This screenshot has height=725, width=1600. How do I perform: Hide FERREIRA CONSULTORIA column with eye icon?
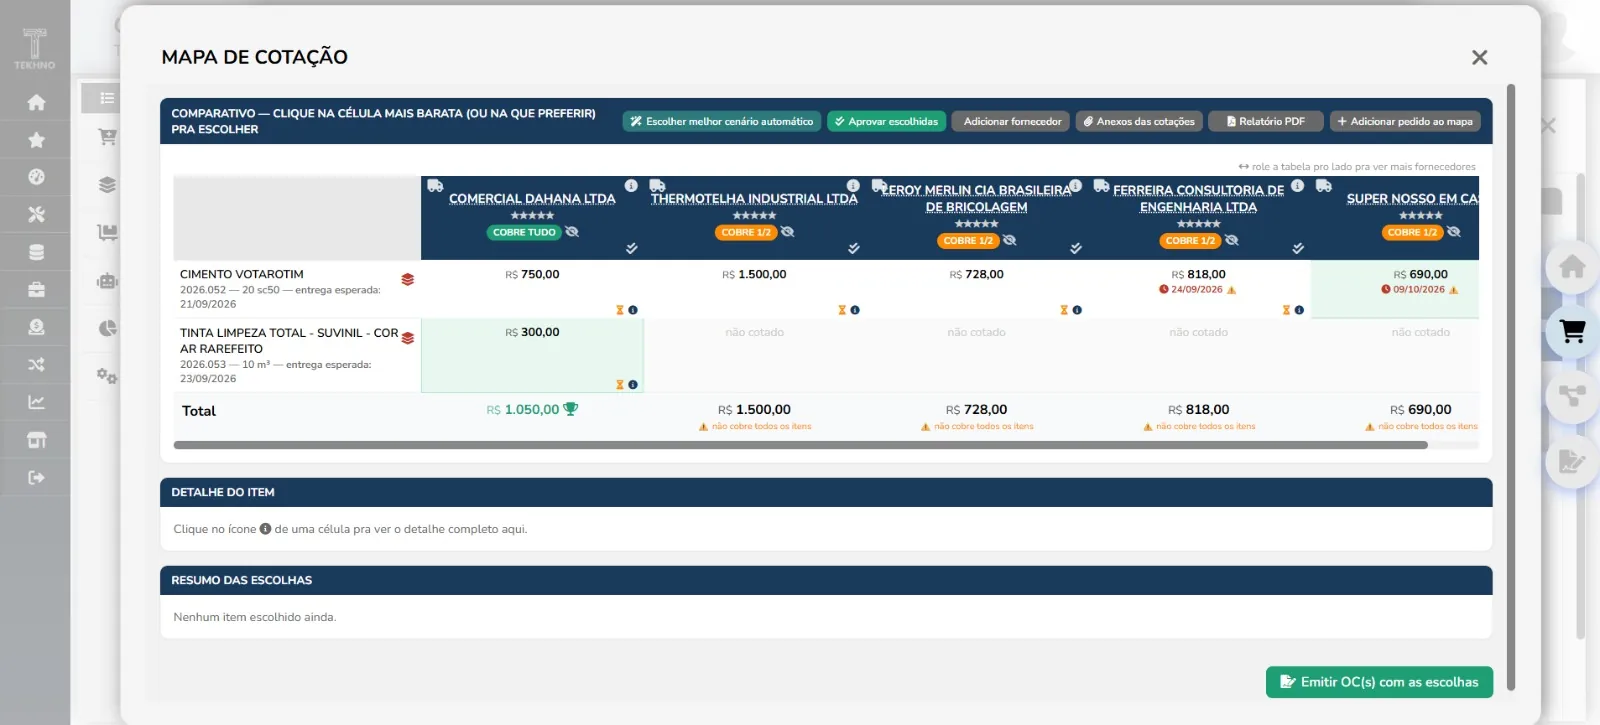(x=1232, y=240)
